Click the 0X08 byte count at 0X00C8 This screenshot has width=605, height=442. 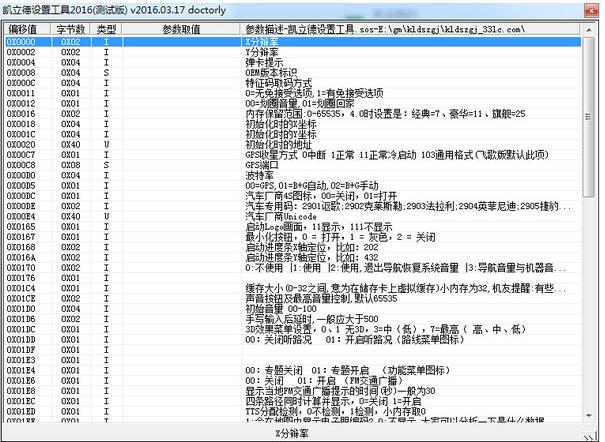[71, 165]
